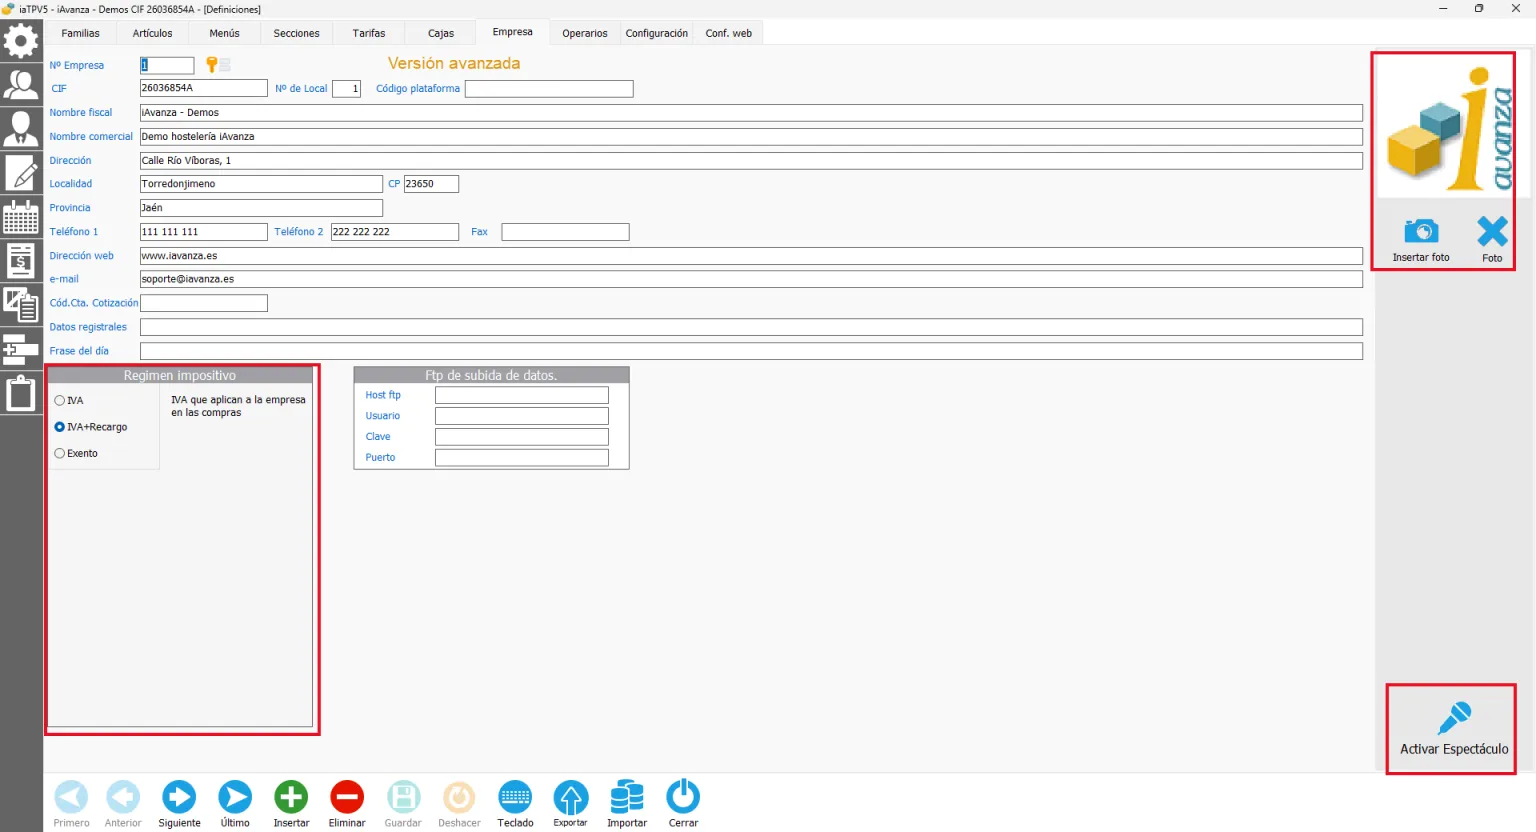Viewport: 1536px width, 832px height.
Task: Click the CP postal code field
Action: [x=431, y=184]
